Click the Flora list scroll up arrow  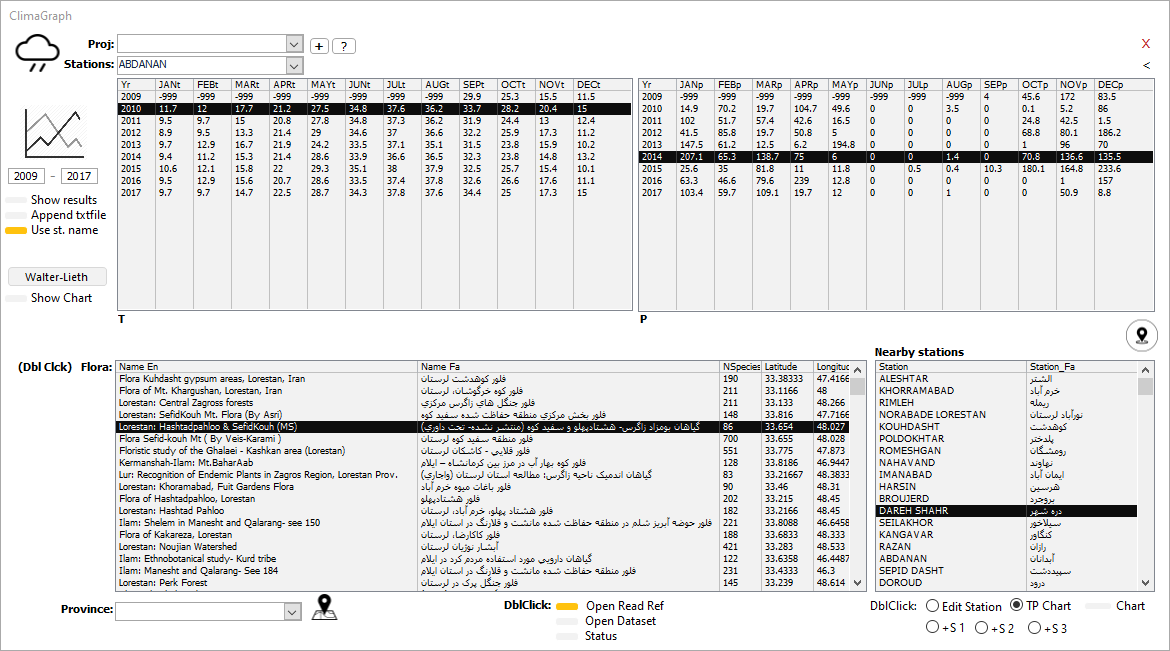point(857,370)
